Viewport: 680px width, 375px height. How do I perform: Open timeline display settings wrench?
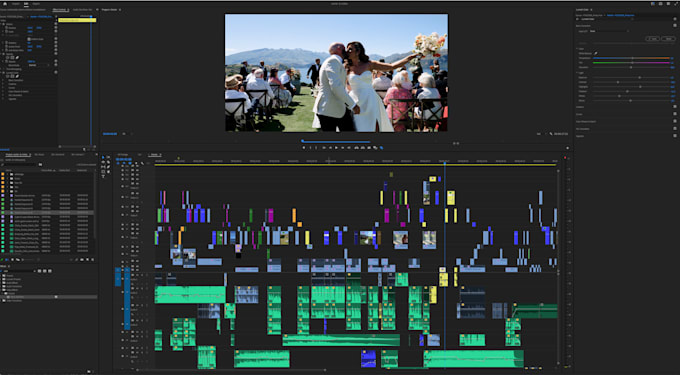tap(142, 163)
